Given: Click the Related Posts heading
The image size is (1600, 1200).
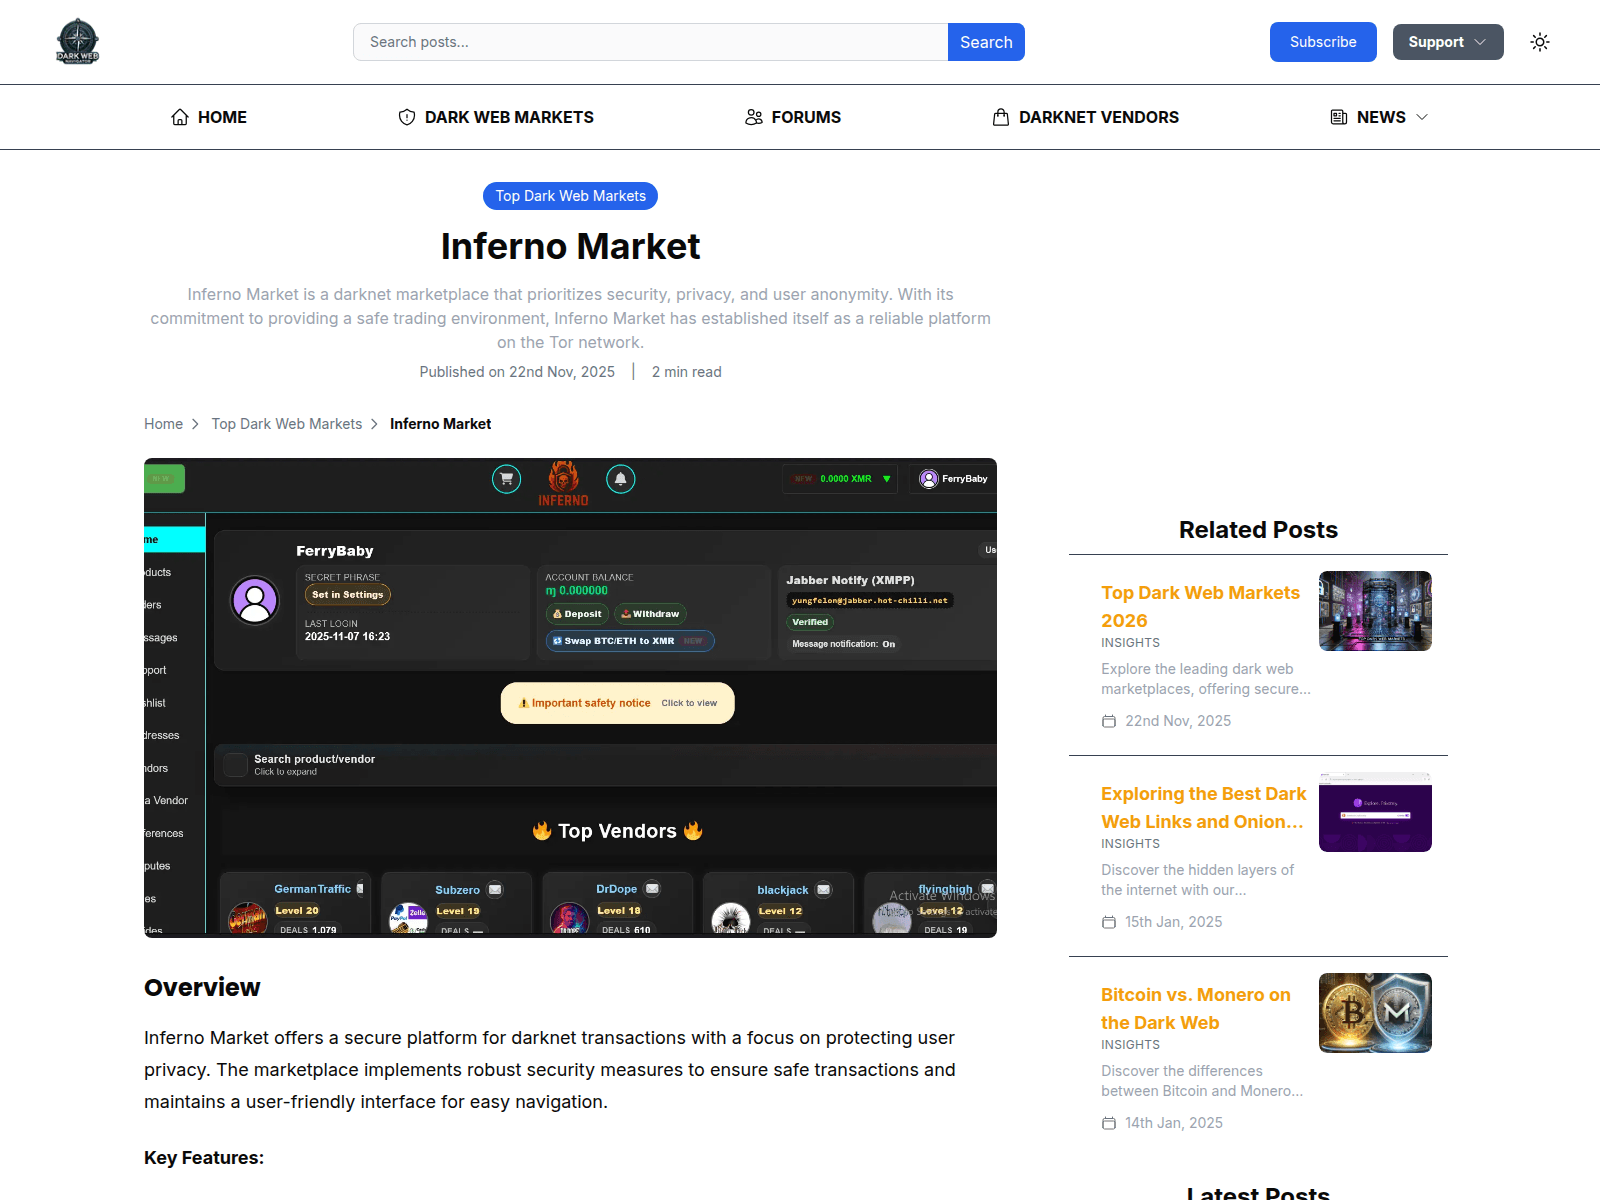Looking at the screenshot, I should point(1258,530).
